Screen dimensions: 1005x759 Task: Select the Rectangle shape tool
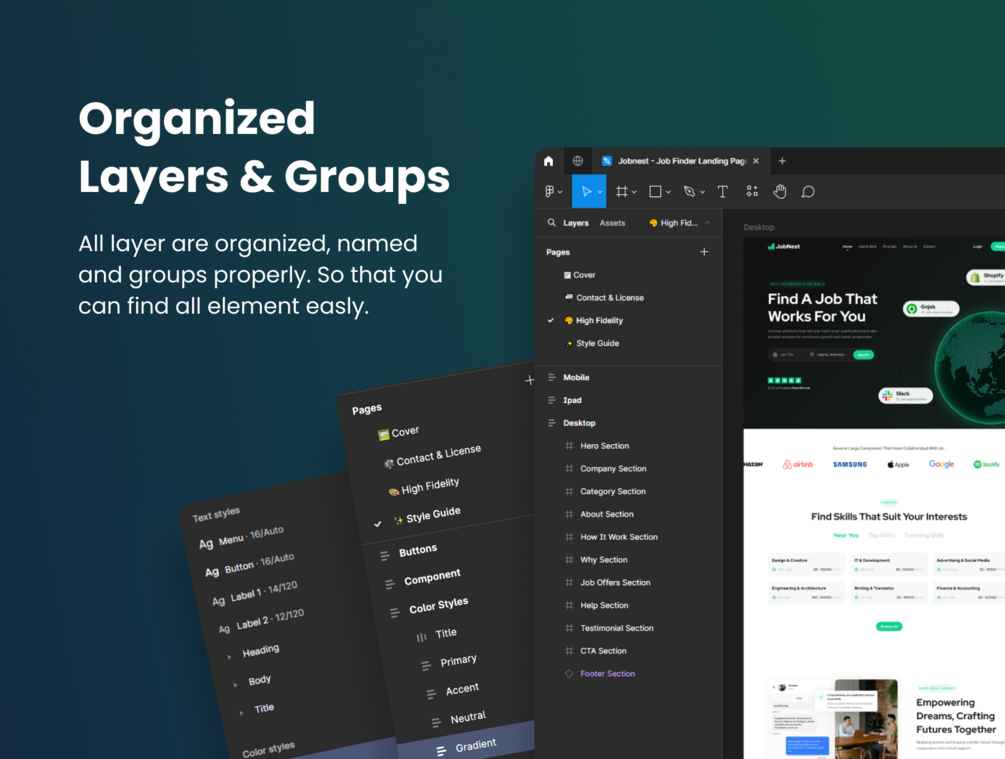pos(655,191)
